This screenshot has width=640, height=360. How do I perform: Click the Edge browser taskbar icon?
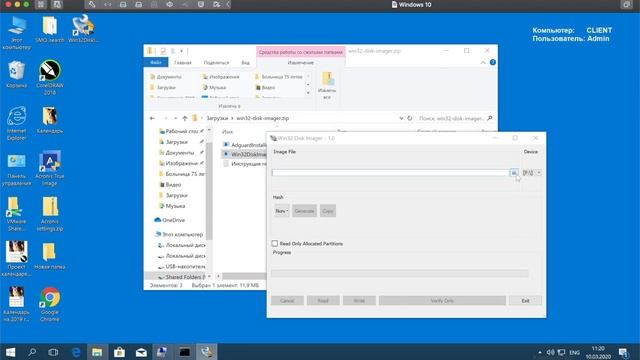click(76, 352)
